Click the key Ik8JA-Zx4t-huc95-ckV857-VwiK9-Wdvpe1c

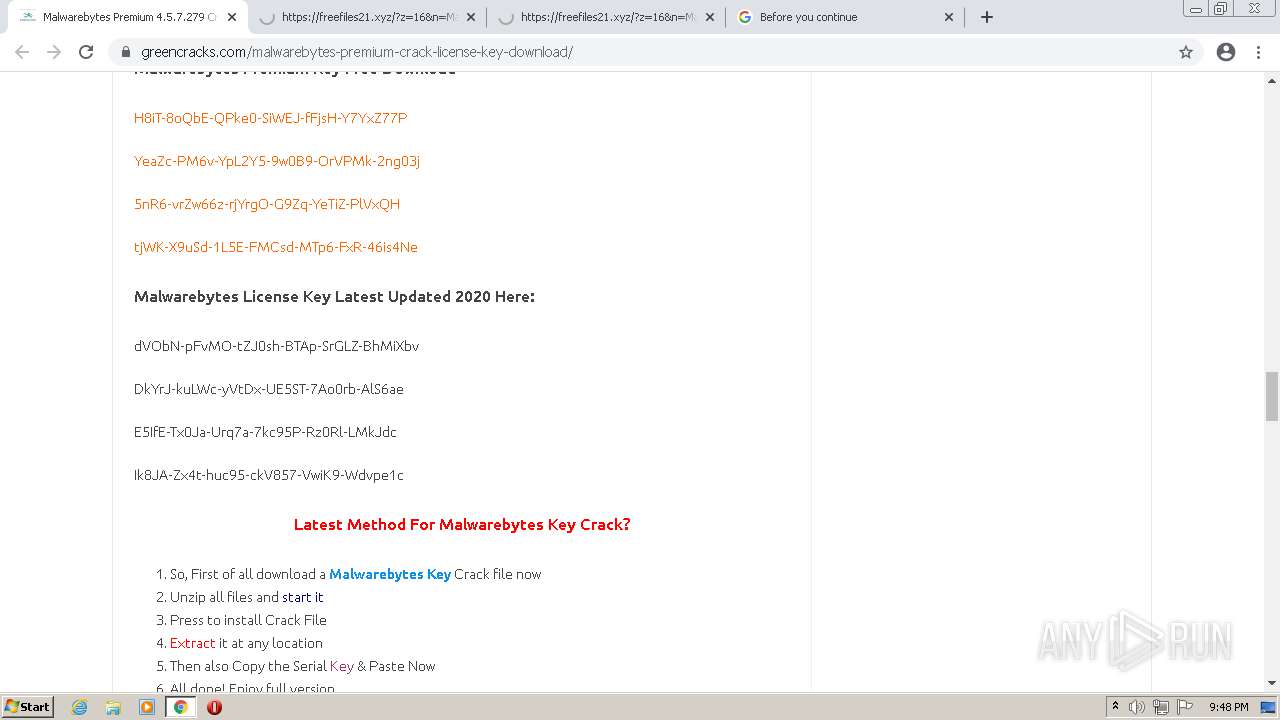click(x=269, y=475)
